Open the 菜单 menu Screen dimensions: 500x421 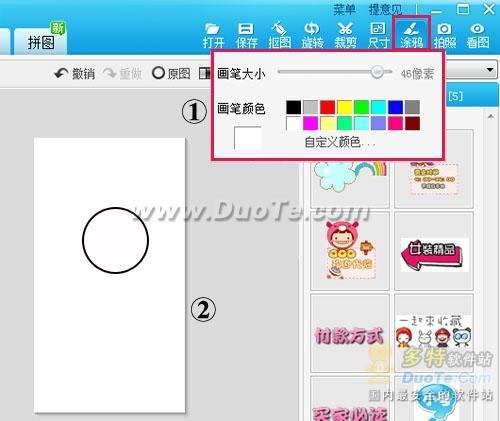[344, 10]
